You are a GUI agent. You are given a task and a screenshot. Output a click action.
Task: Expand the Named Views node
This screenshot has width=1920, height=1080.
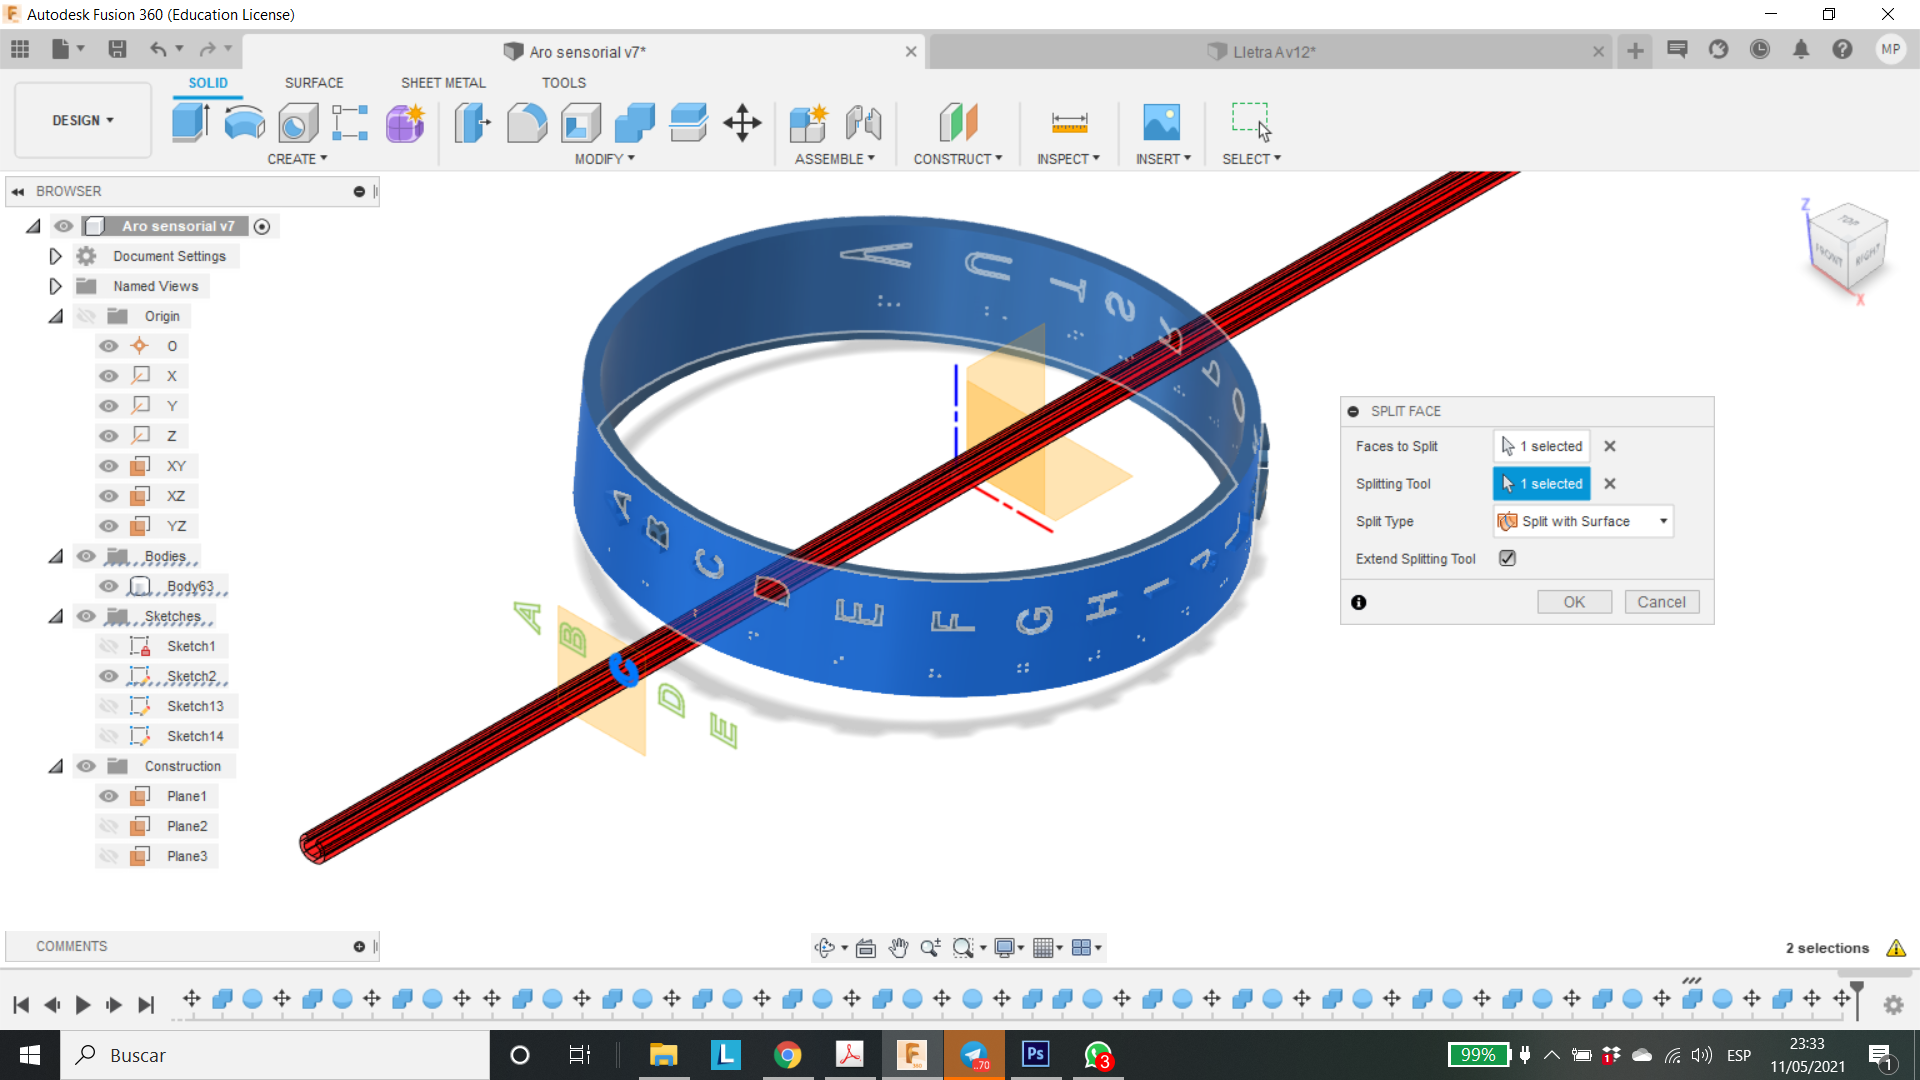pyautogui.click(x=55, y=286)
